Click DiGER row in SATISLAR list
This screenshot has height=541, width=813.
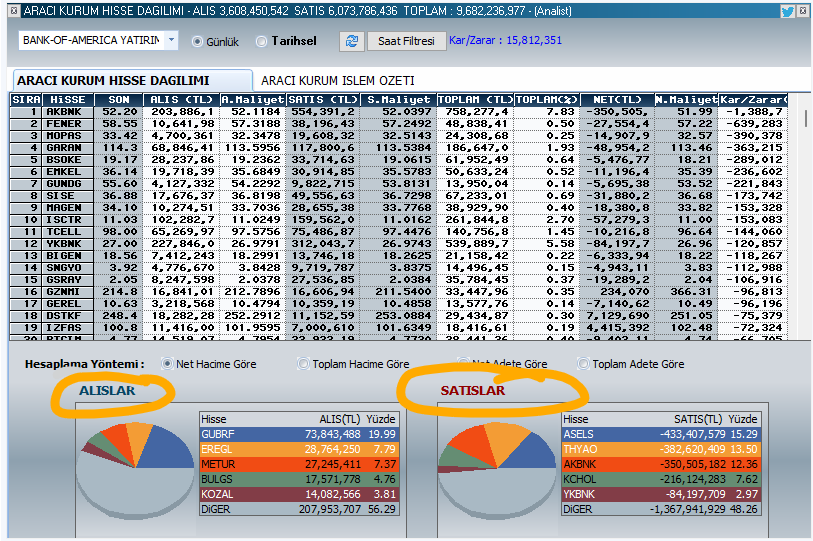tap(661, 509)
